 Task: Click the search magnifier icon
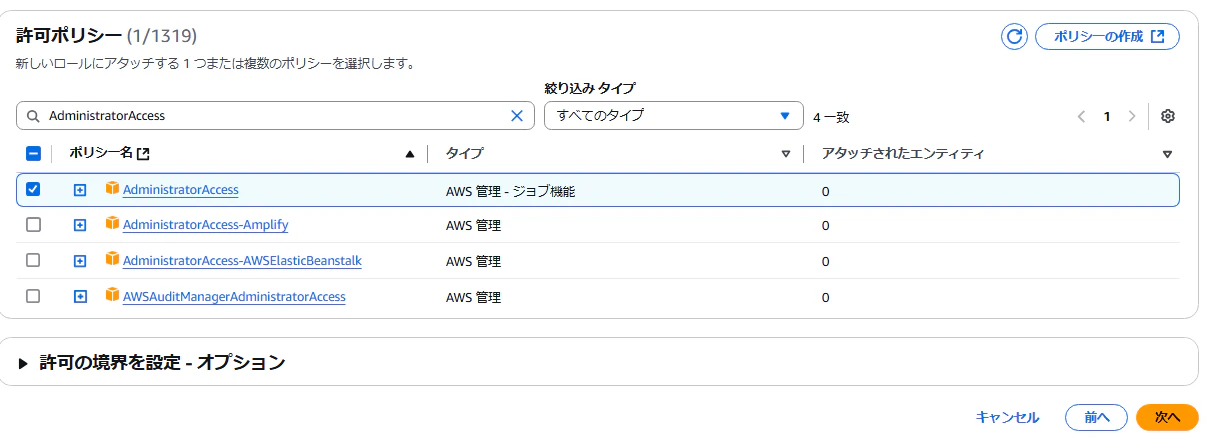(33, 116)
